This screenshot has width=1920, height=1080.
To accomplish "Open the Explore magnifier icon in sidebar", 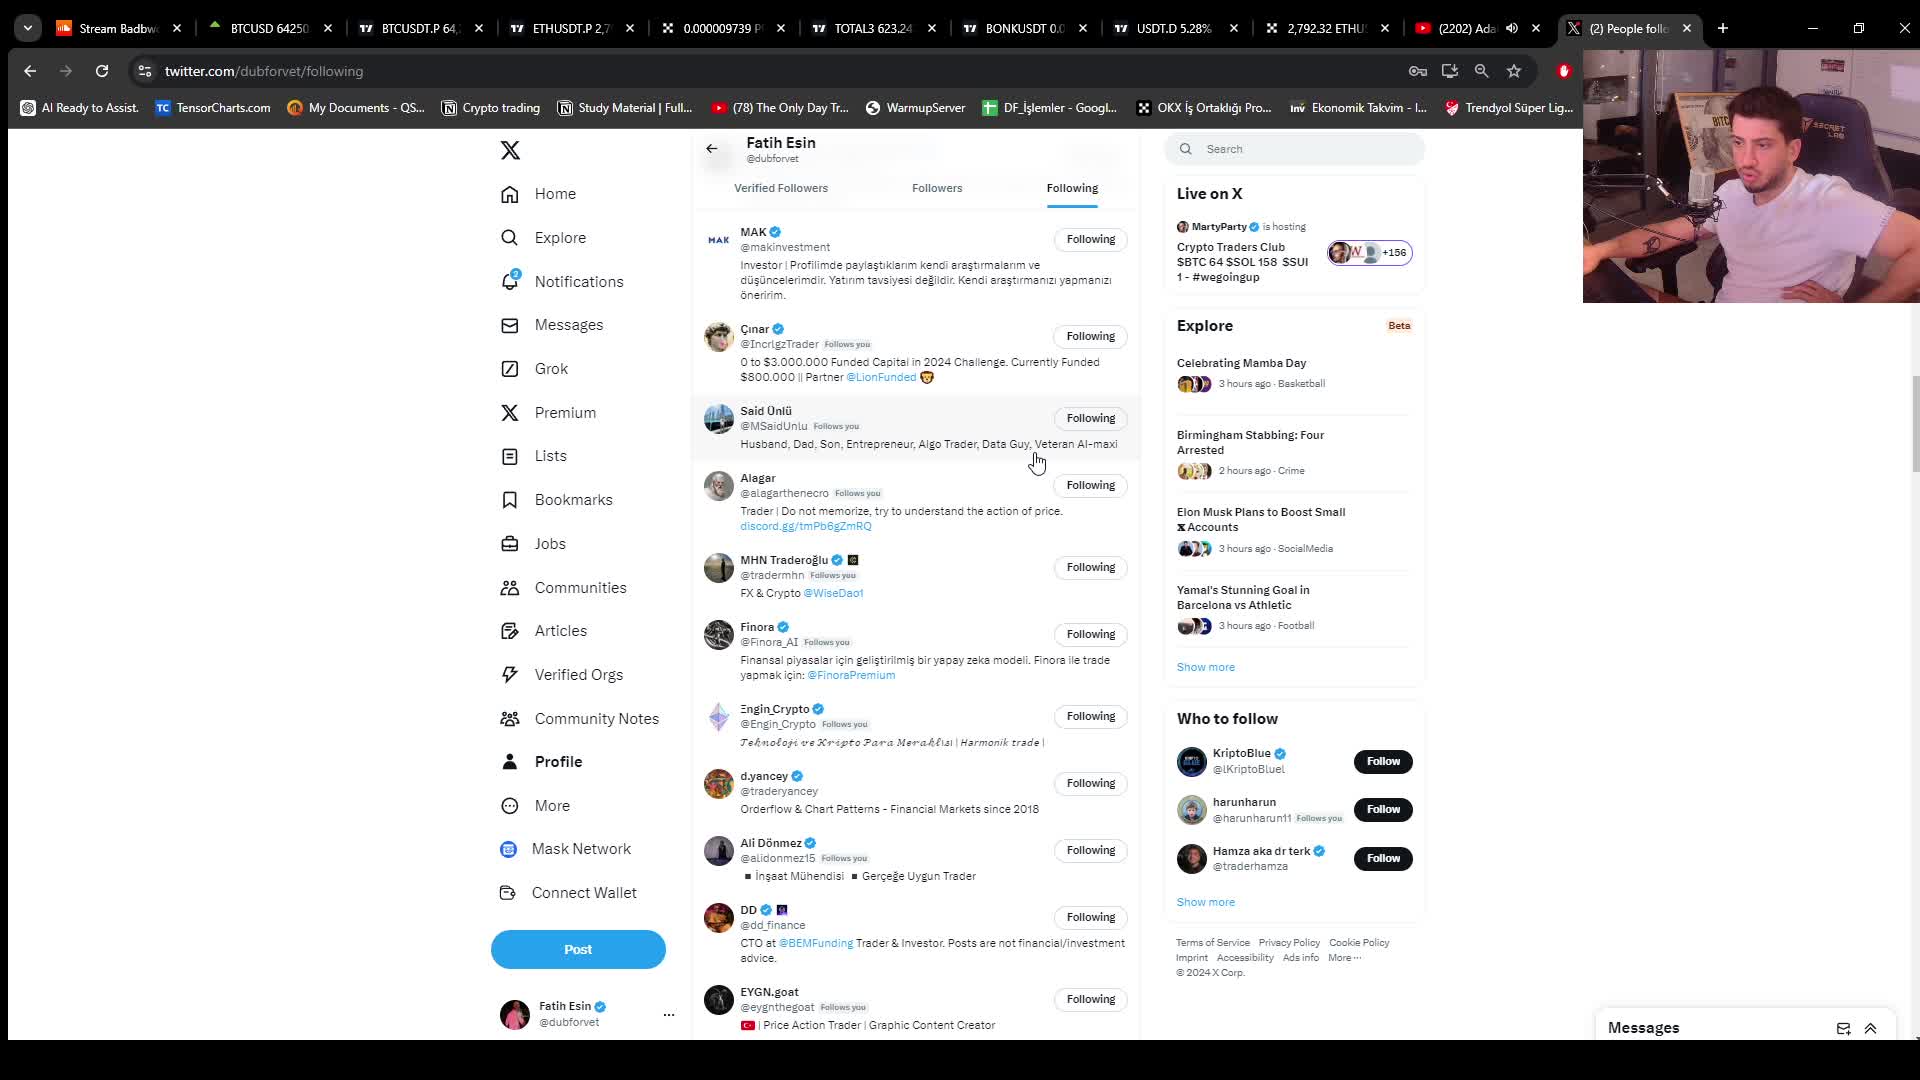I will tap(510, 238).
